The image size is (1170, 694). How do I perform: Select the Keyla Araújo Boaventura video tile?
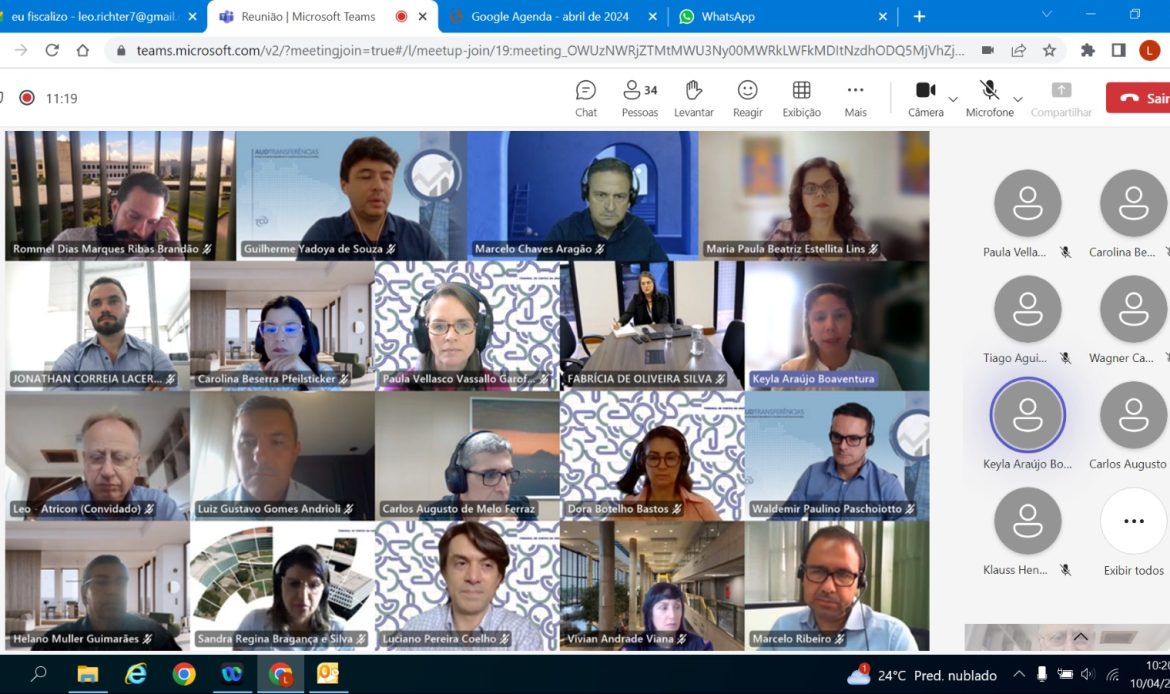pyautogui.click(x=836, y=325)
